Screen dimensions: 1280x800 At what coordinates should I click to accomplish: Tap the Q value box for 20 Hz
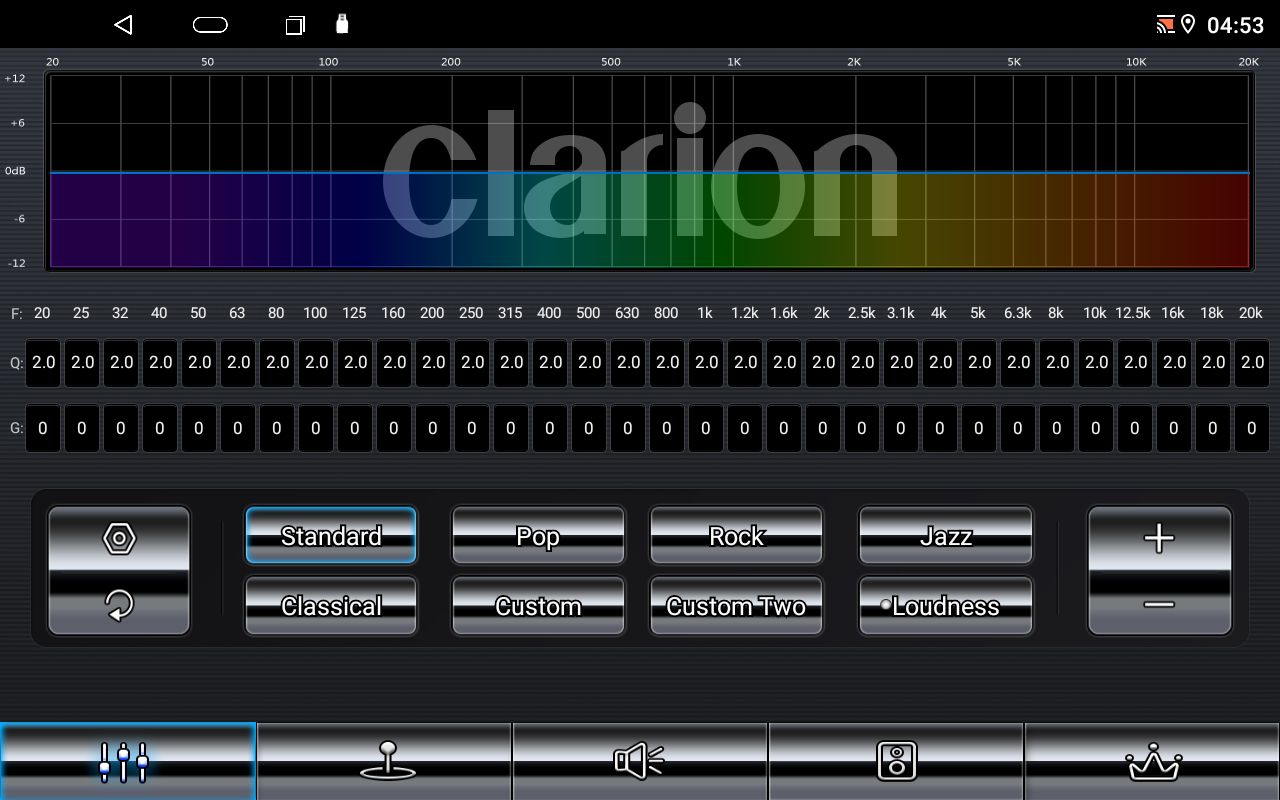(43, 362)
